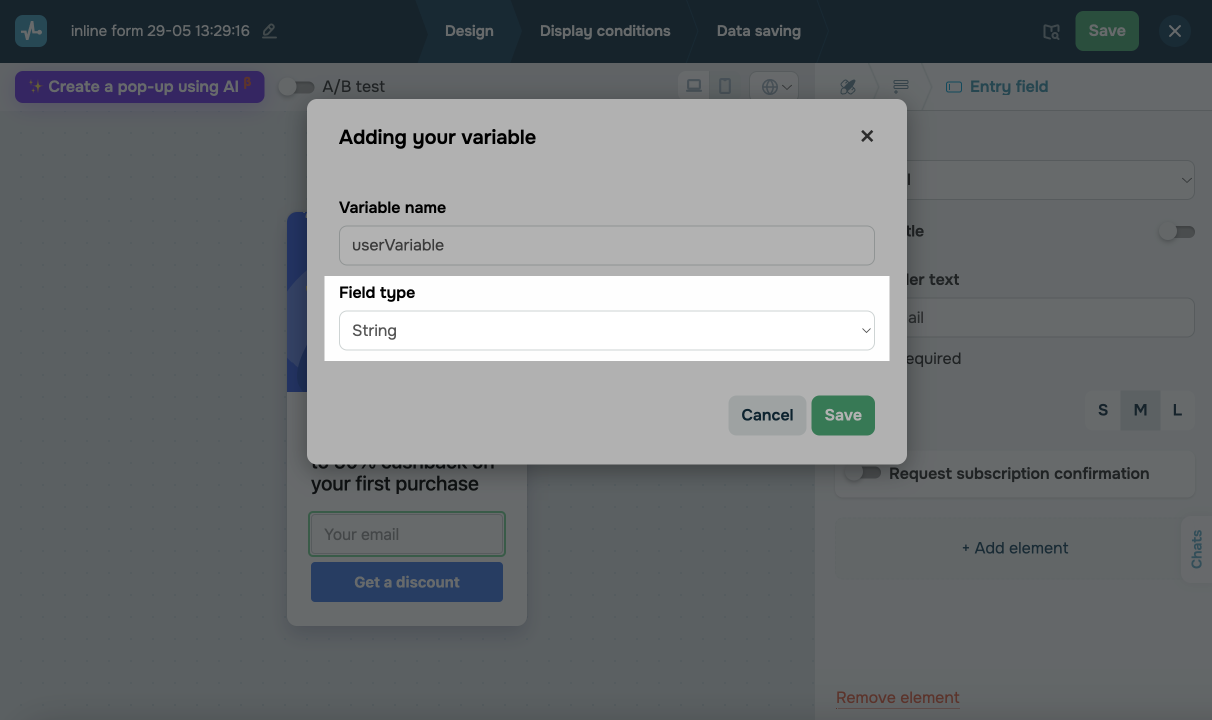Image resolution: width=1212 pixels, height=720 pixels.
Task: Go to Data saving tab
Action: 758,31
